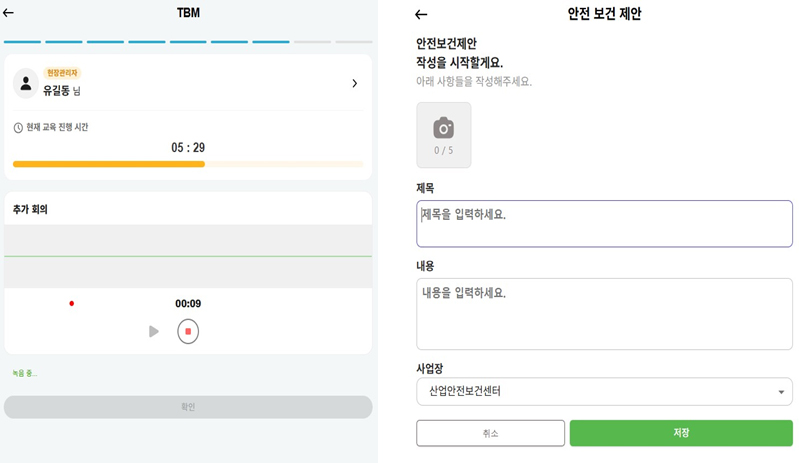Stop the recording with the stop button
799x463 pixels.
pyautogui.click(x=188, y=331)
